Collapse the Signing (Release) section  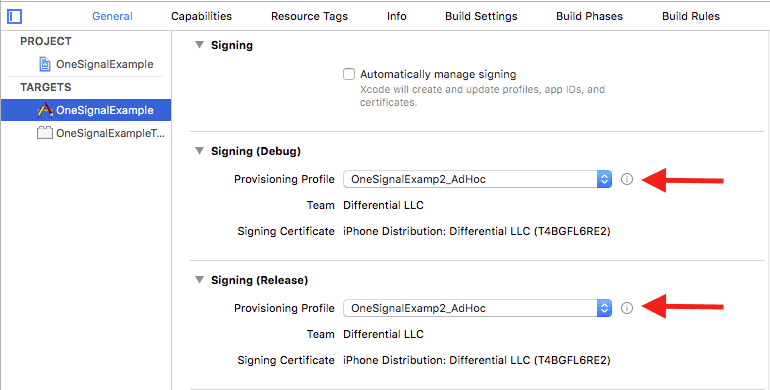tap(199, 279)
